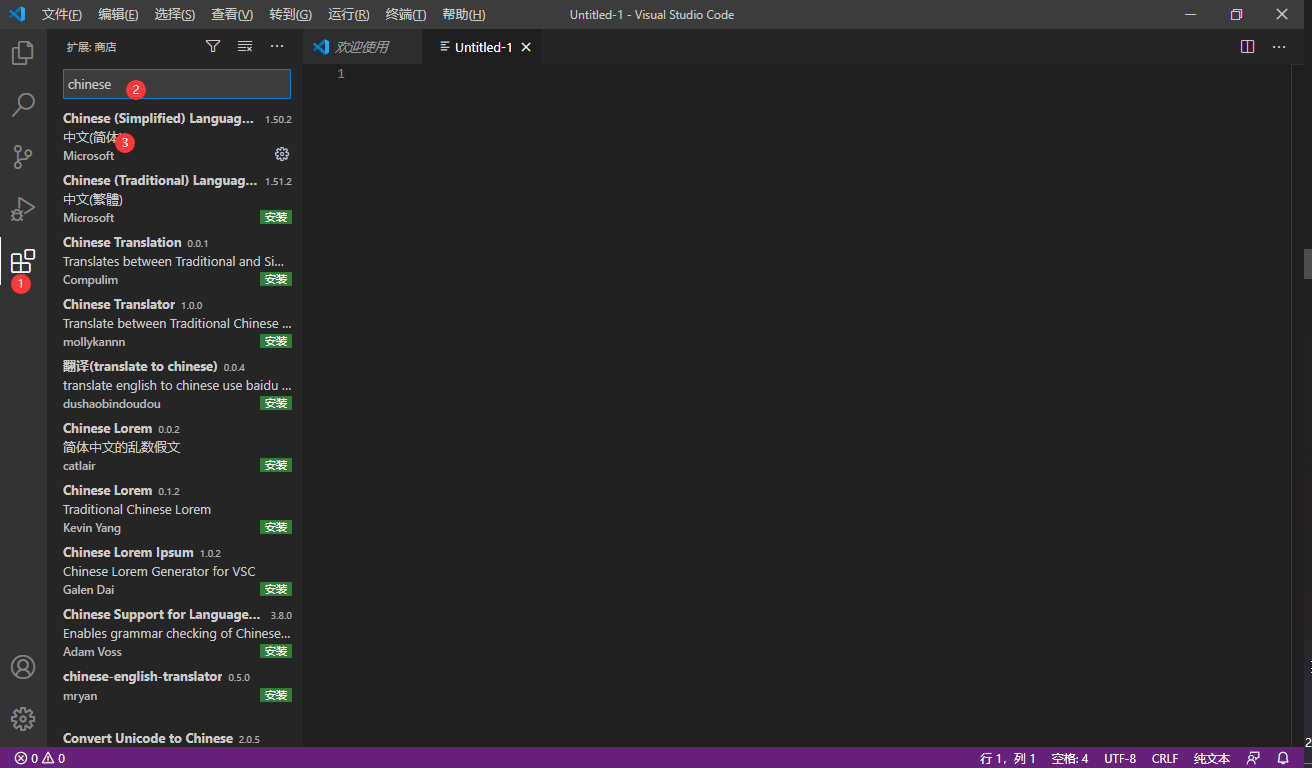1312x768 pixels.
Task: Click the editor vertical scrollbar thumb
Action: coord(1306,263)
